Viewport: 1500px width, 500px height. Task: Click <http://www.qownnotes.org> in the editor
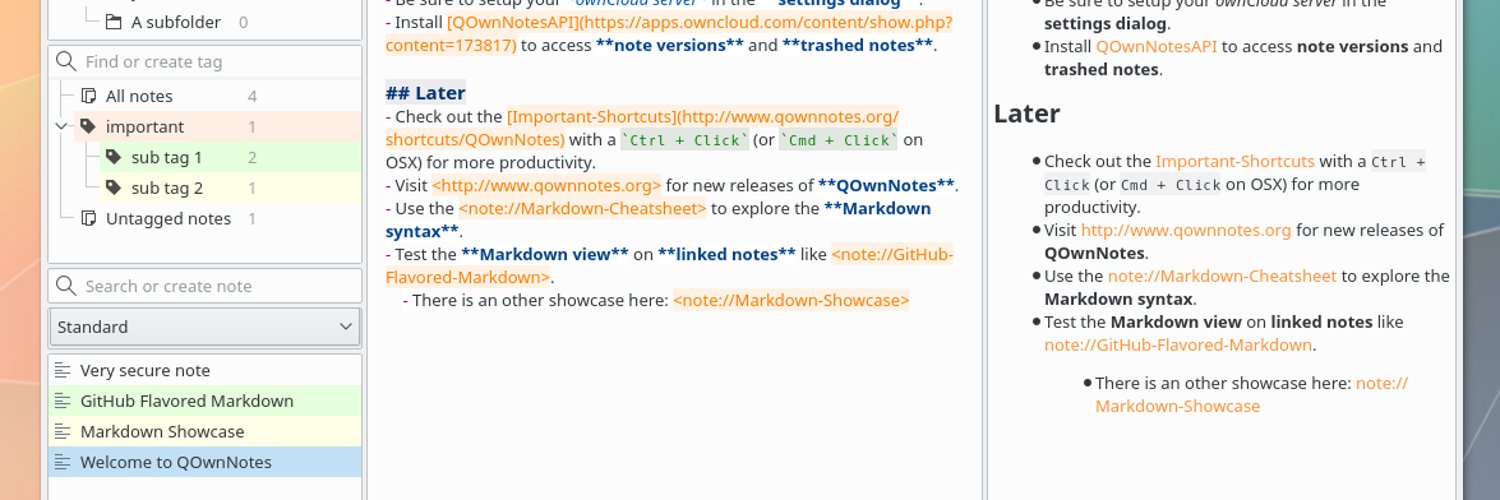(x=546, y=185)
